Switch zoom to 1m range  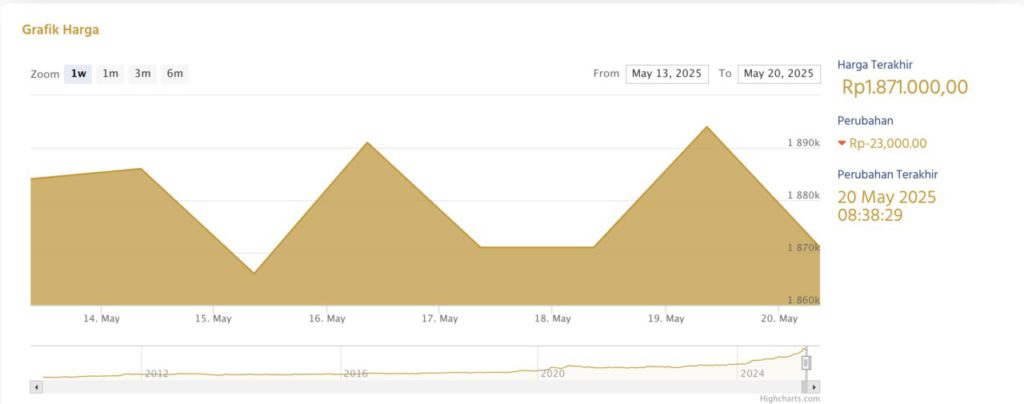coord(110,74)
